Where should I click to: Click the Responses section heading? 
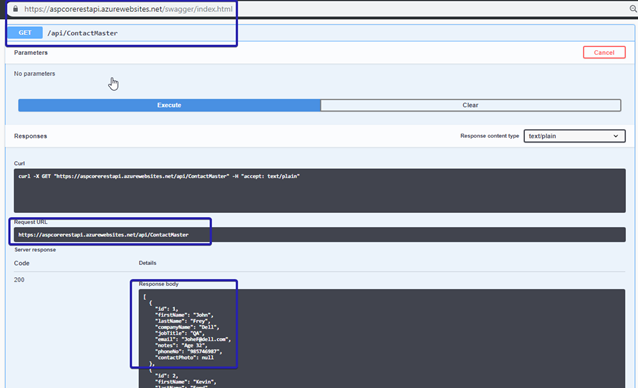pyautogui.click(x=31, y=136)
